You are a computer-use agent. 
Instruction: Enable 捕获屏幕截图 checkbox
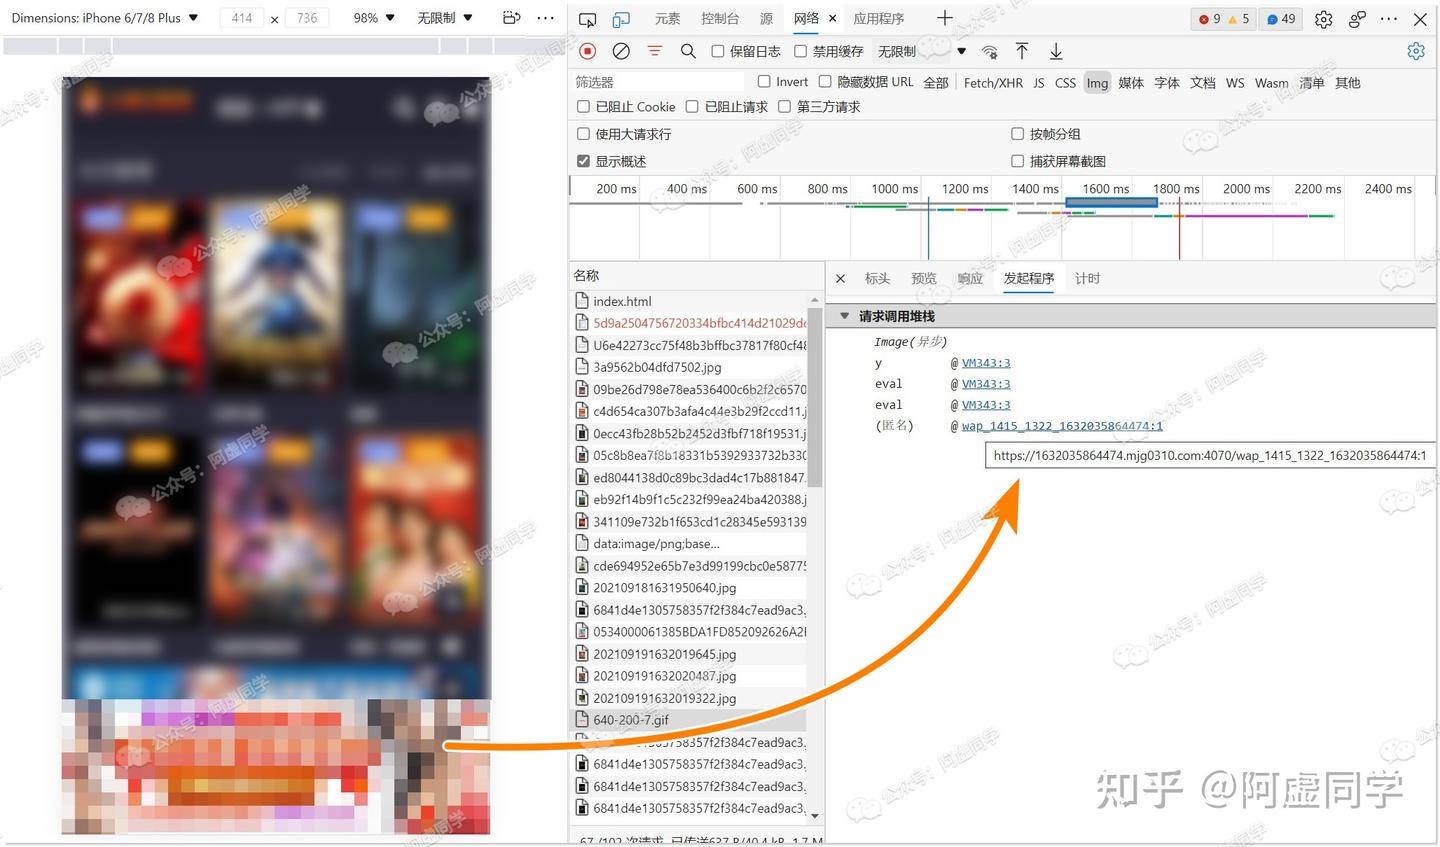tap(1018, 161)
